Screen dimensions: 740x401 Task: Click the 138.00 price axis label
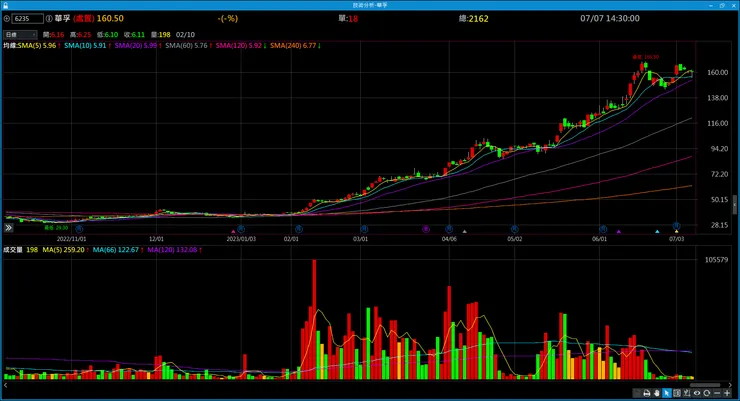[717, 98]
